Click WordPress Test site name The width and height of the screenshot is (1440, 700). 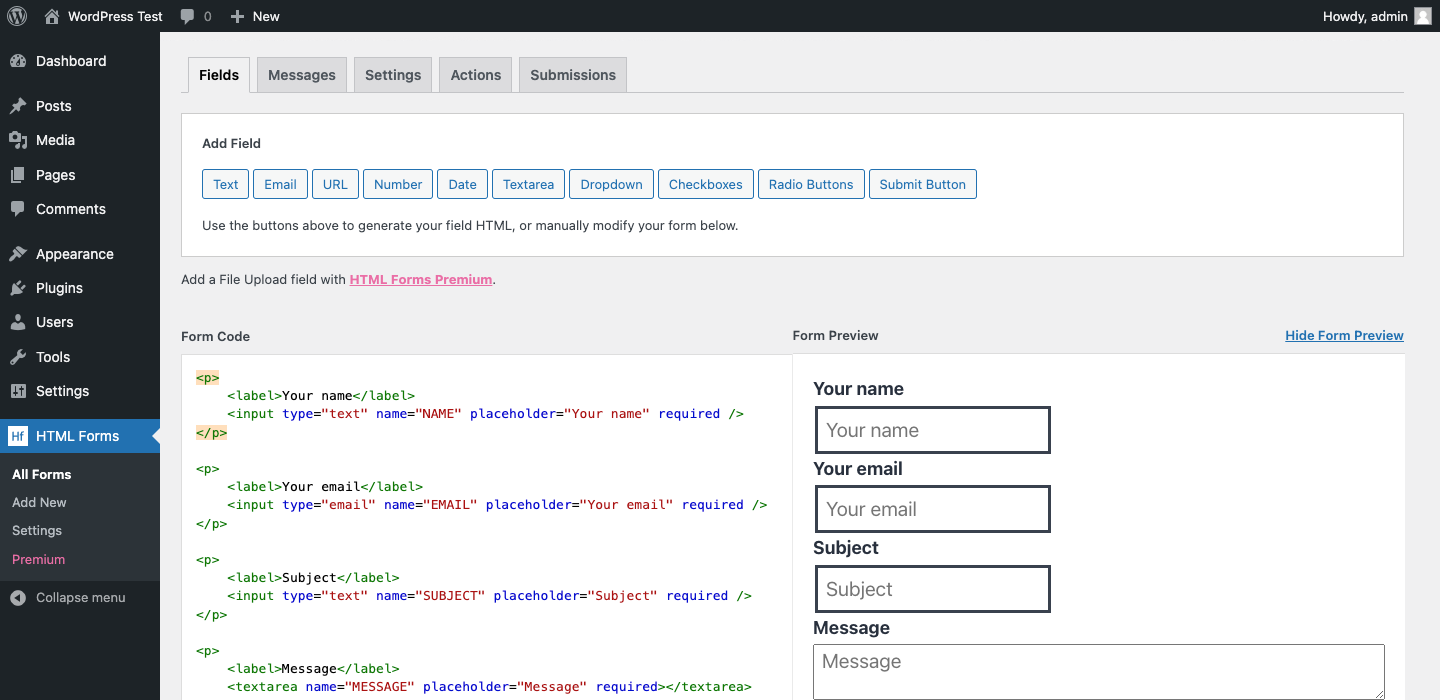pos(115,16)
